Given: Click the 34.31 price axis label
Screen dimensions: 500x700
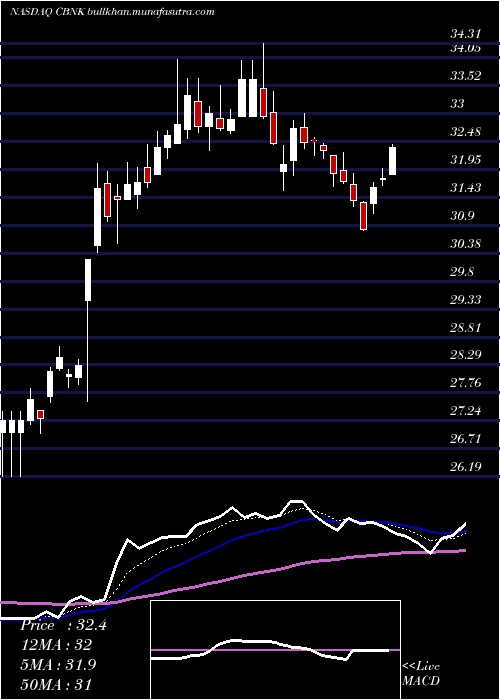Looking at the screenshot, I should click(x=467, y=33).
